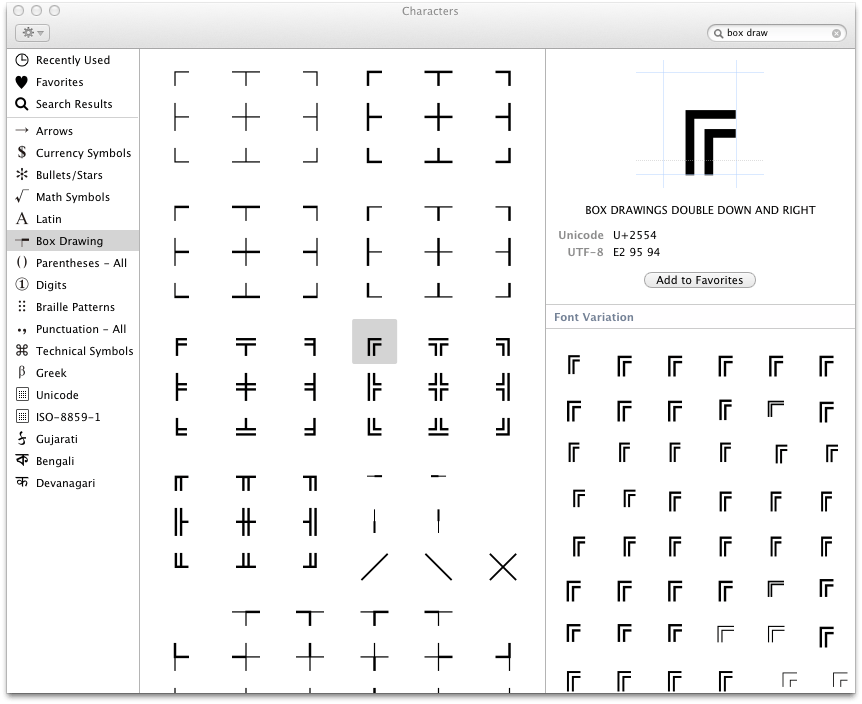Select the double up-and-left corner glyph
The height and width of the screenshot is (704, 862).
(x=503, y=427)
